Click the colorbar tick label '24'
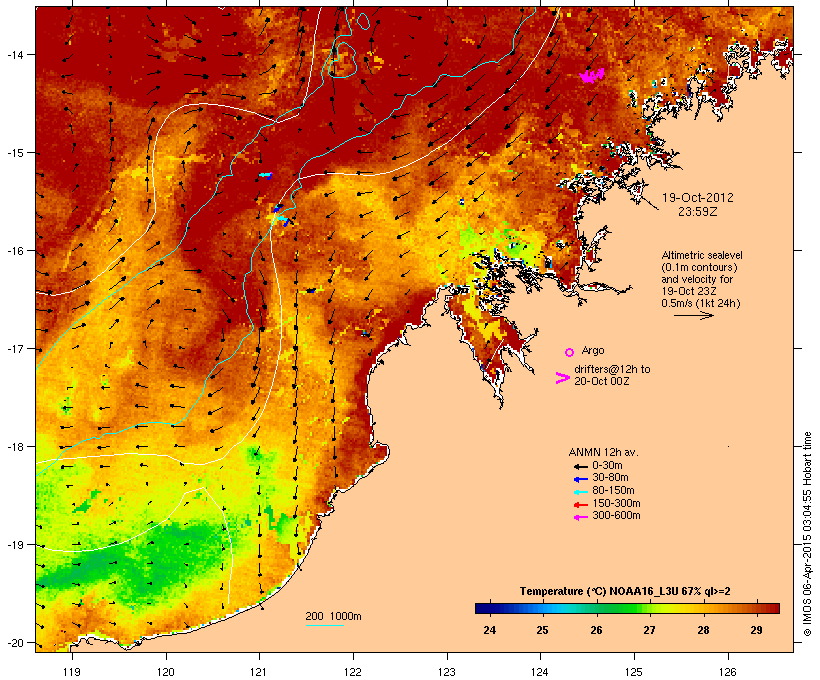The height and width of the screenshot is (680, 820). click(489, 630)
